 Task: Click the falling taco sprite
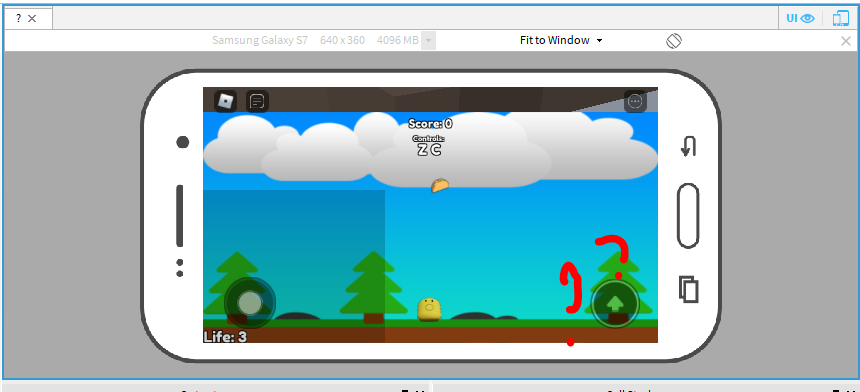click(x=440, y=185)
